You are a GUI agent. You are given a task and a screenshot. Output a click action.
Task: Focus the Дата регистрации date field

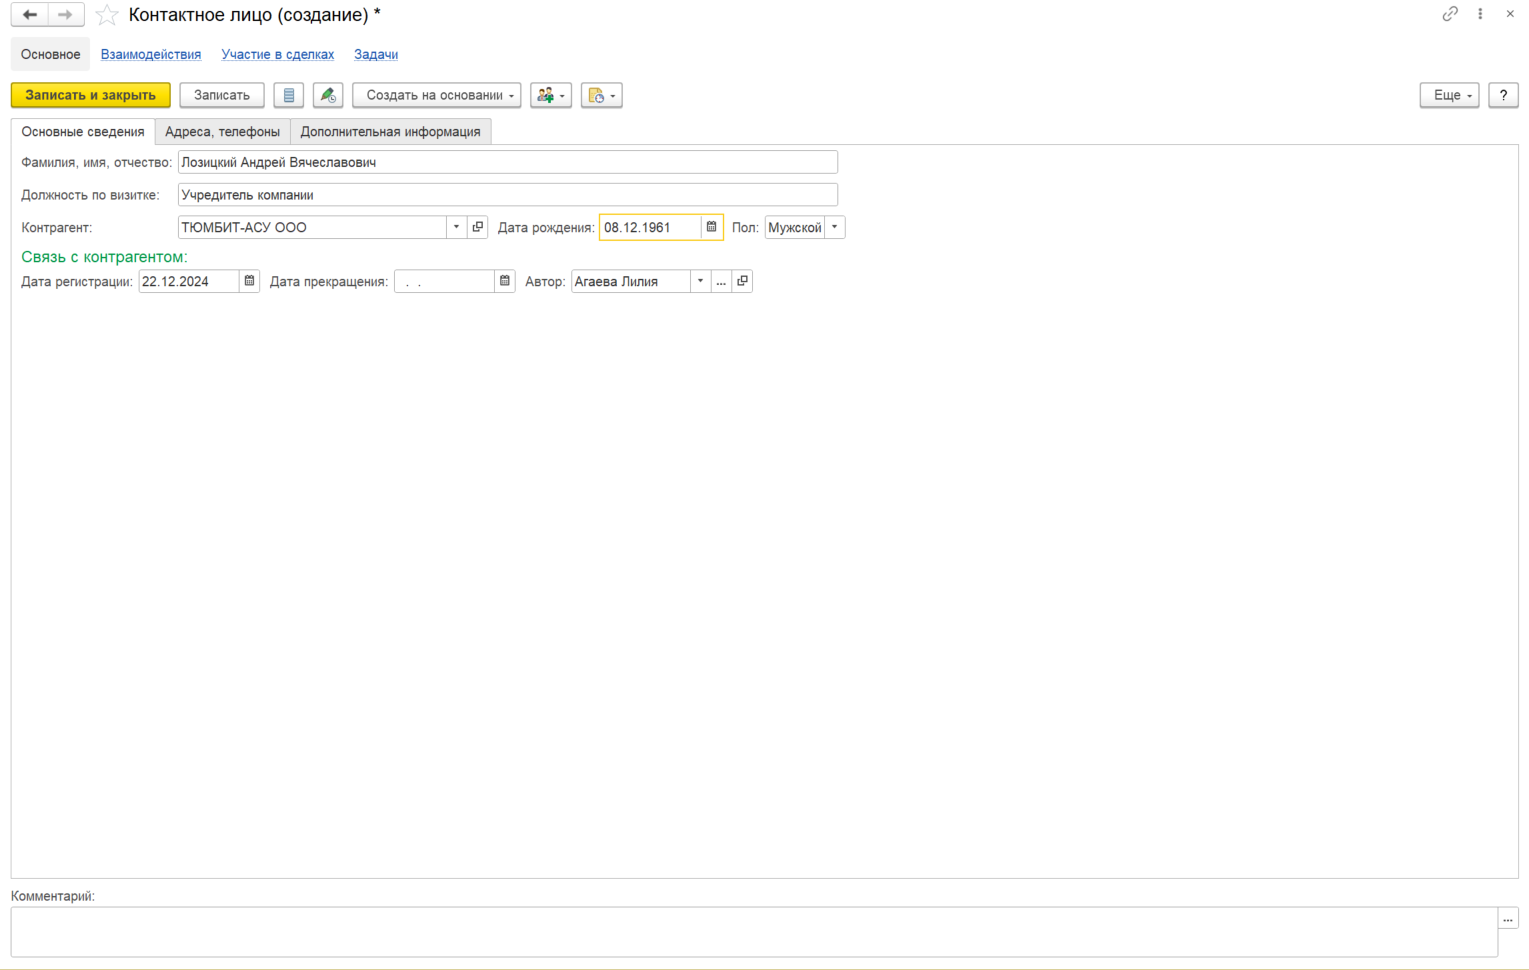point(189,281)
